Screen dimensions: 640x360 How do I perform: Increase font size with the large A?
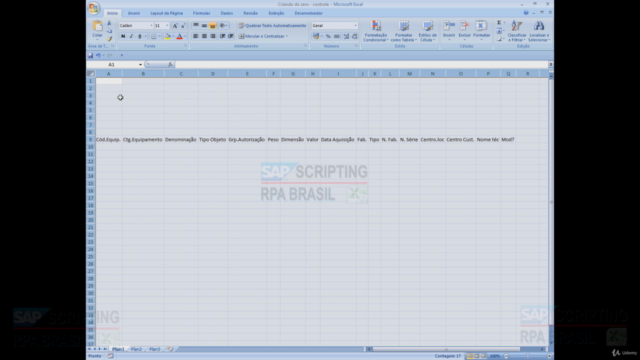[x=175, y=26]
